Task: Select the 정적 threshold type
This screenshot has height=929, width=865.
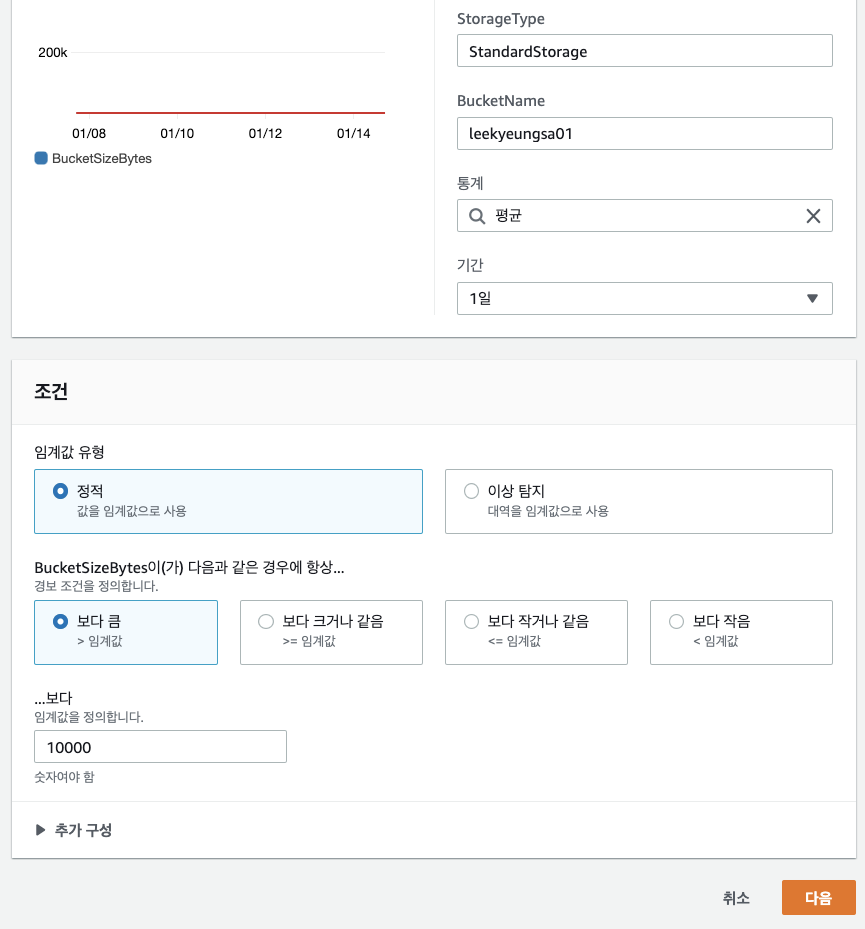Action: (61, 491)
